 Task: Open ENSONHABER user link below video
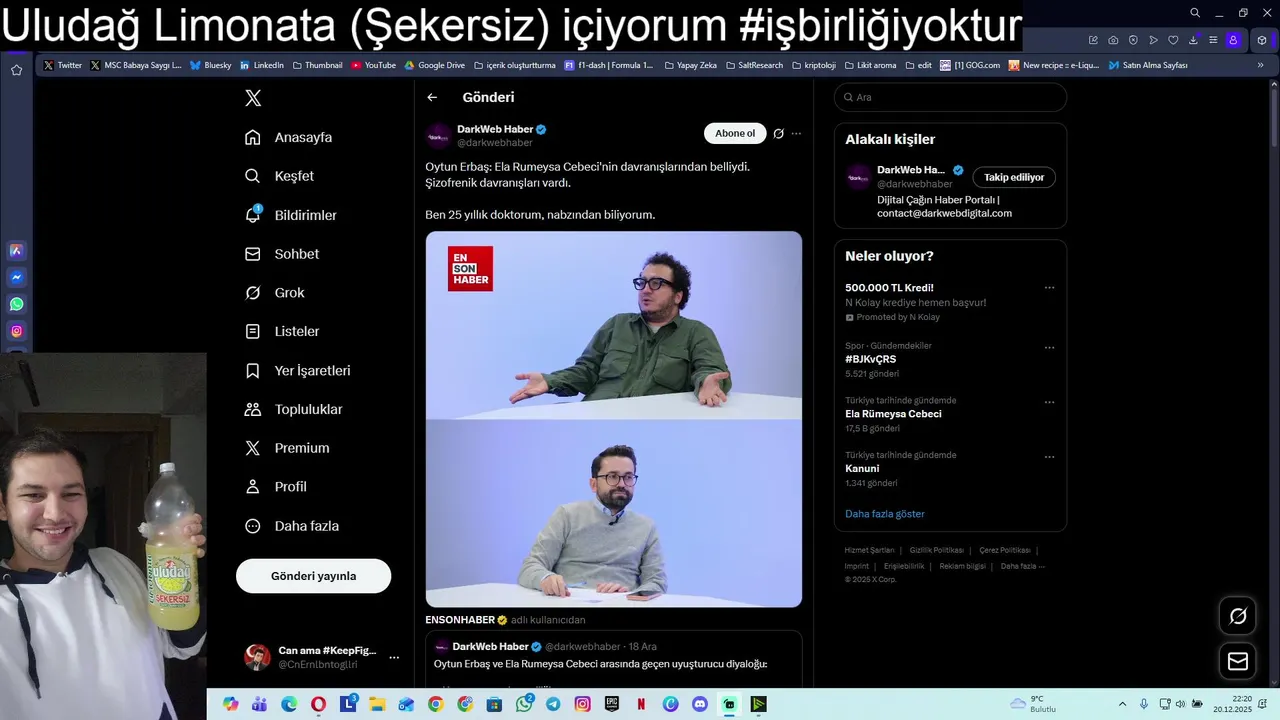pos(460,620)
